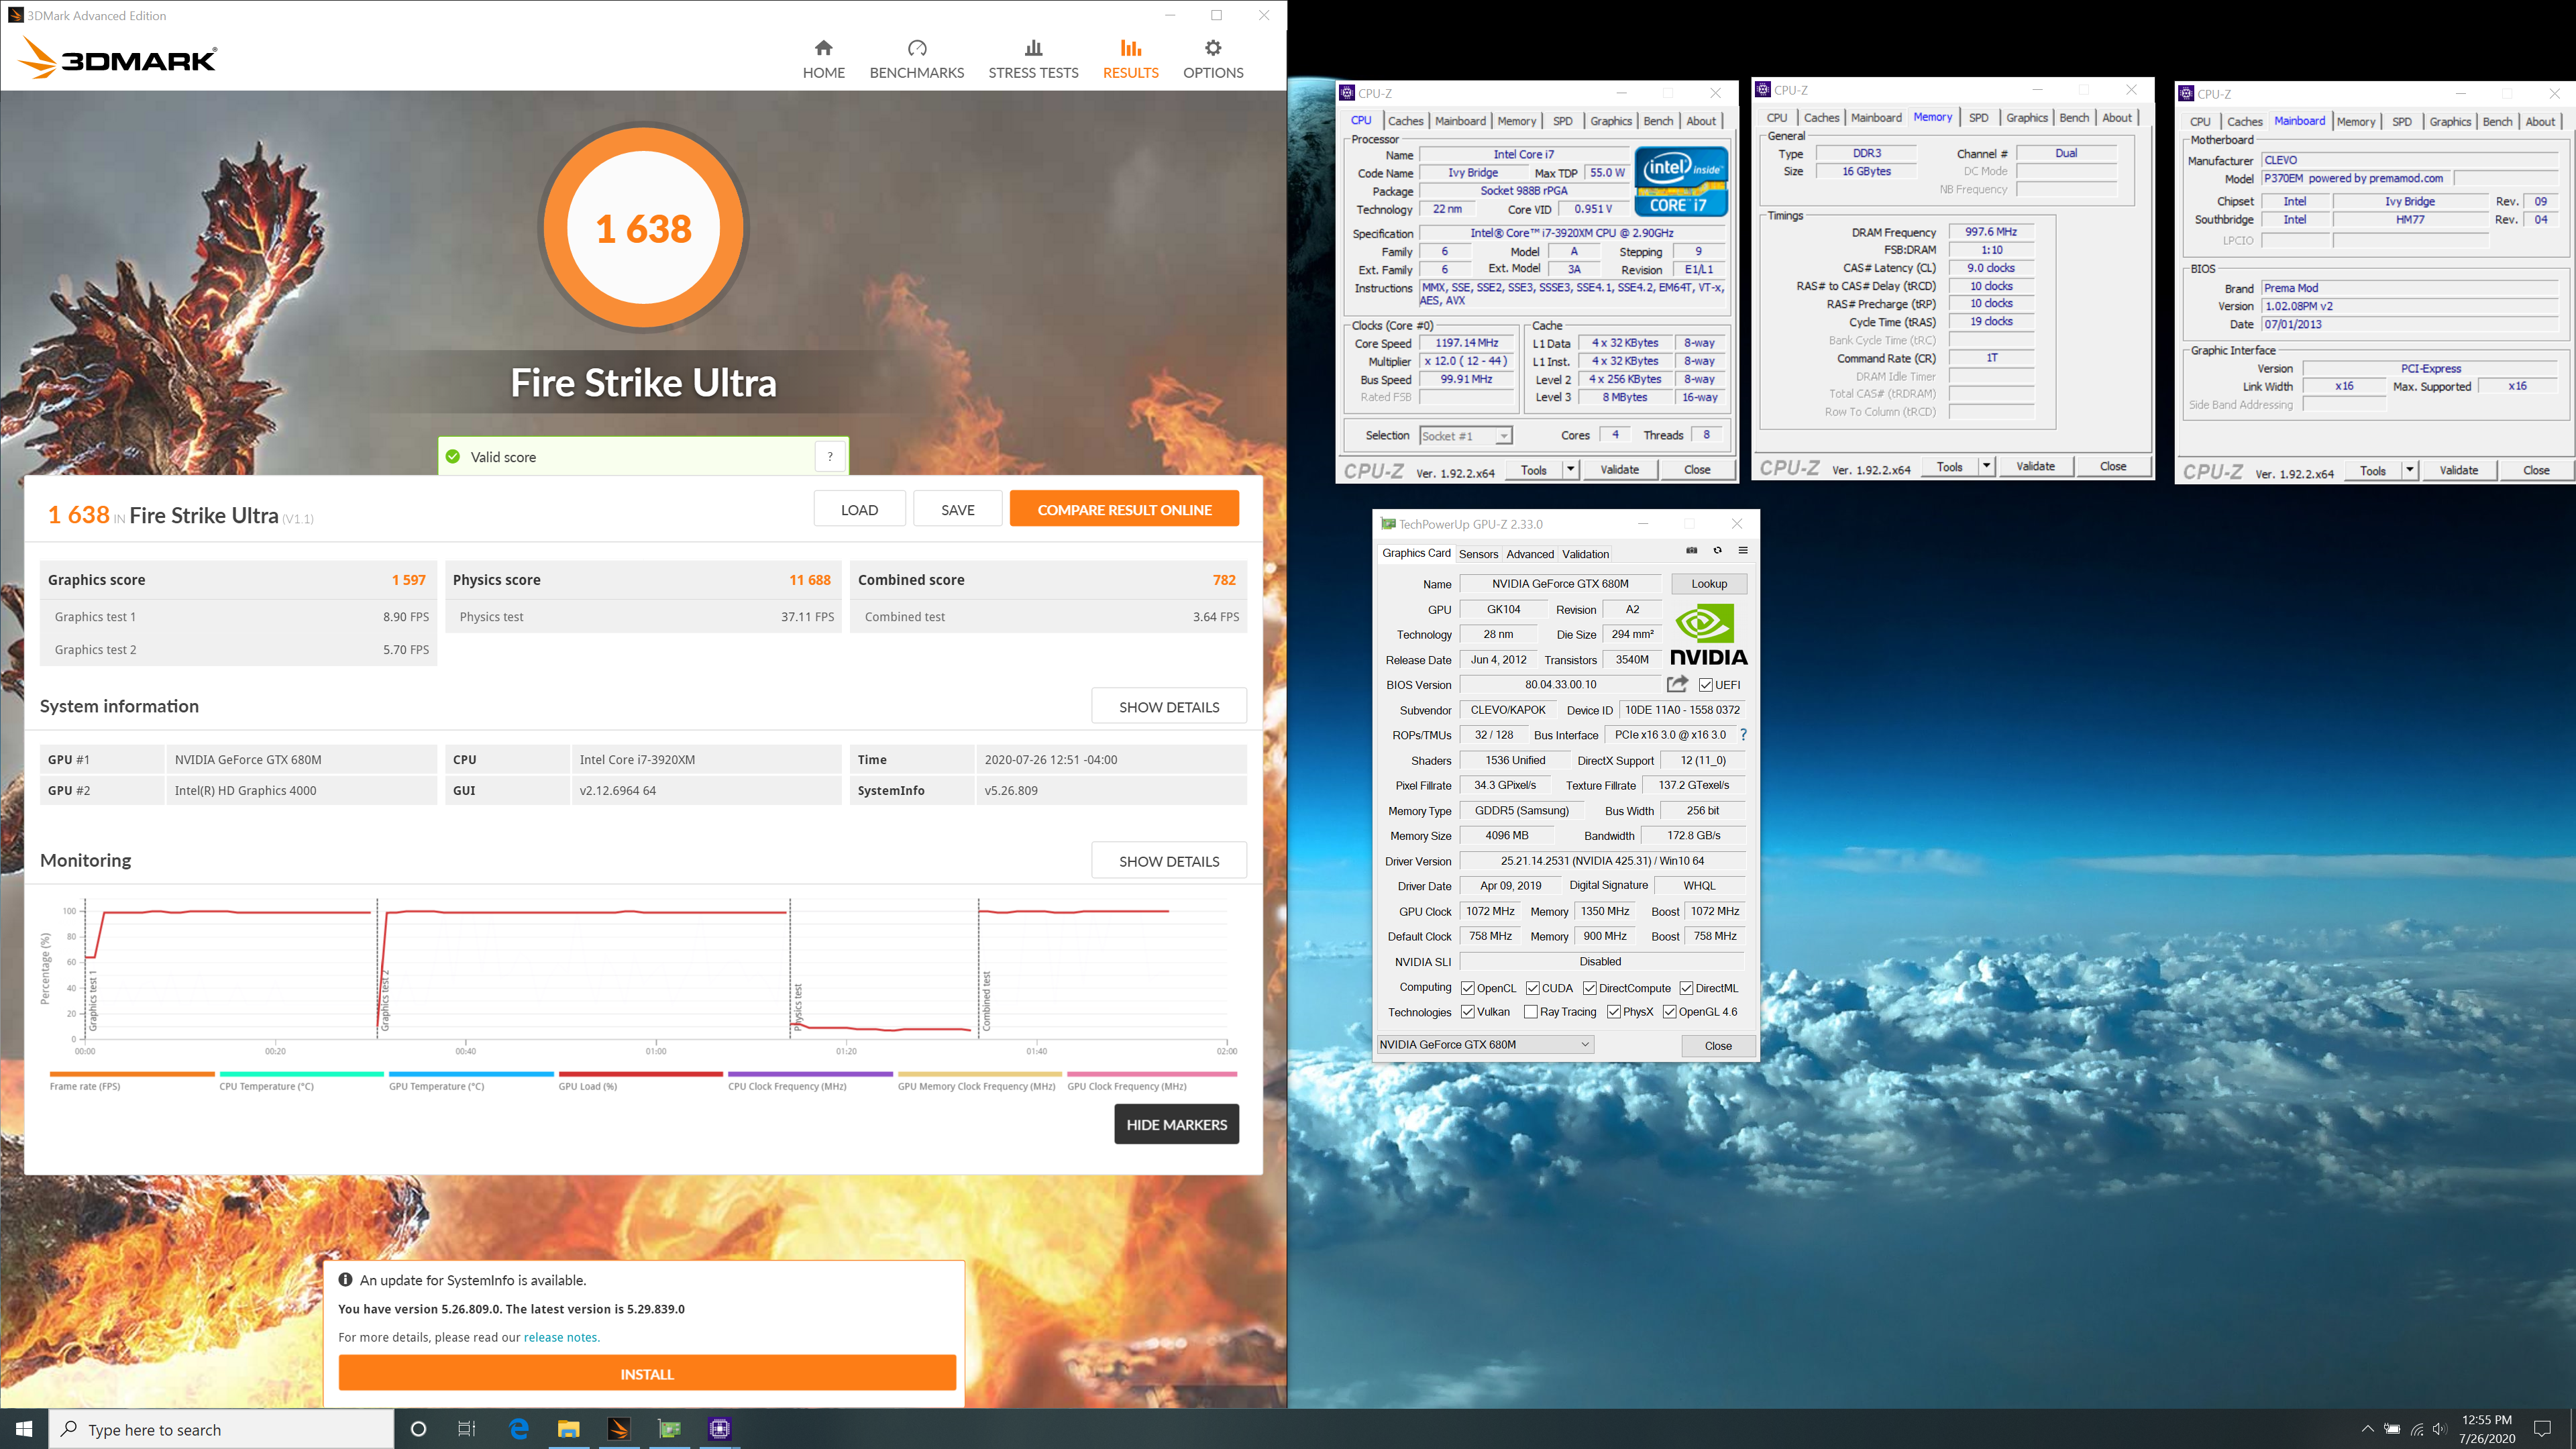Open Task View on the taskbar

click(467, 1429)
